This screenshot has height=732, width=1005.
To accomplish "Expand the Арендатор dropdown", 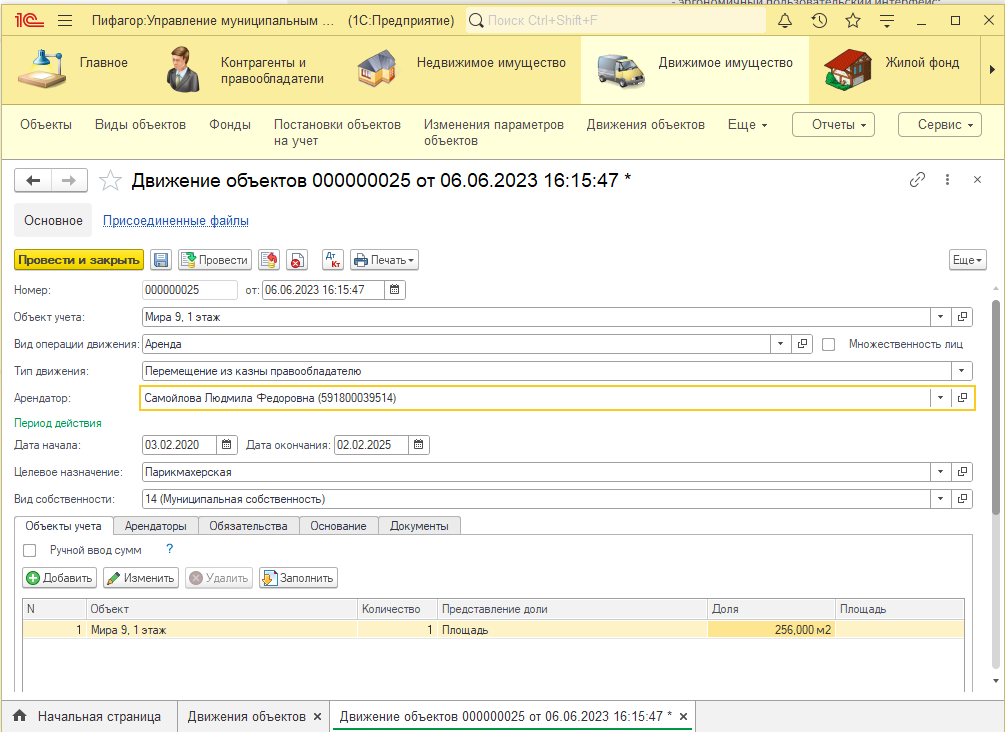I will pyautogui.click(x=940, y=398).
